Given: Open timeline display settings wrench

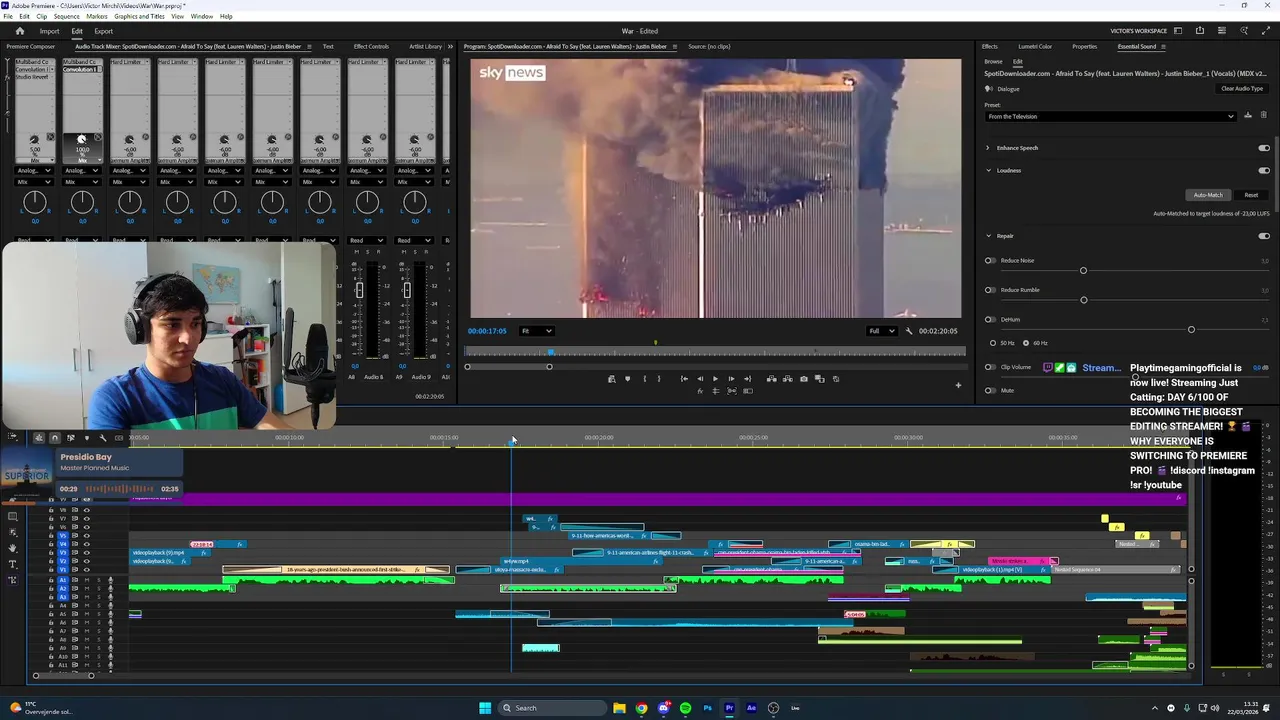Looking at the screenshot, I should [x=103, y=438].
